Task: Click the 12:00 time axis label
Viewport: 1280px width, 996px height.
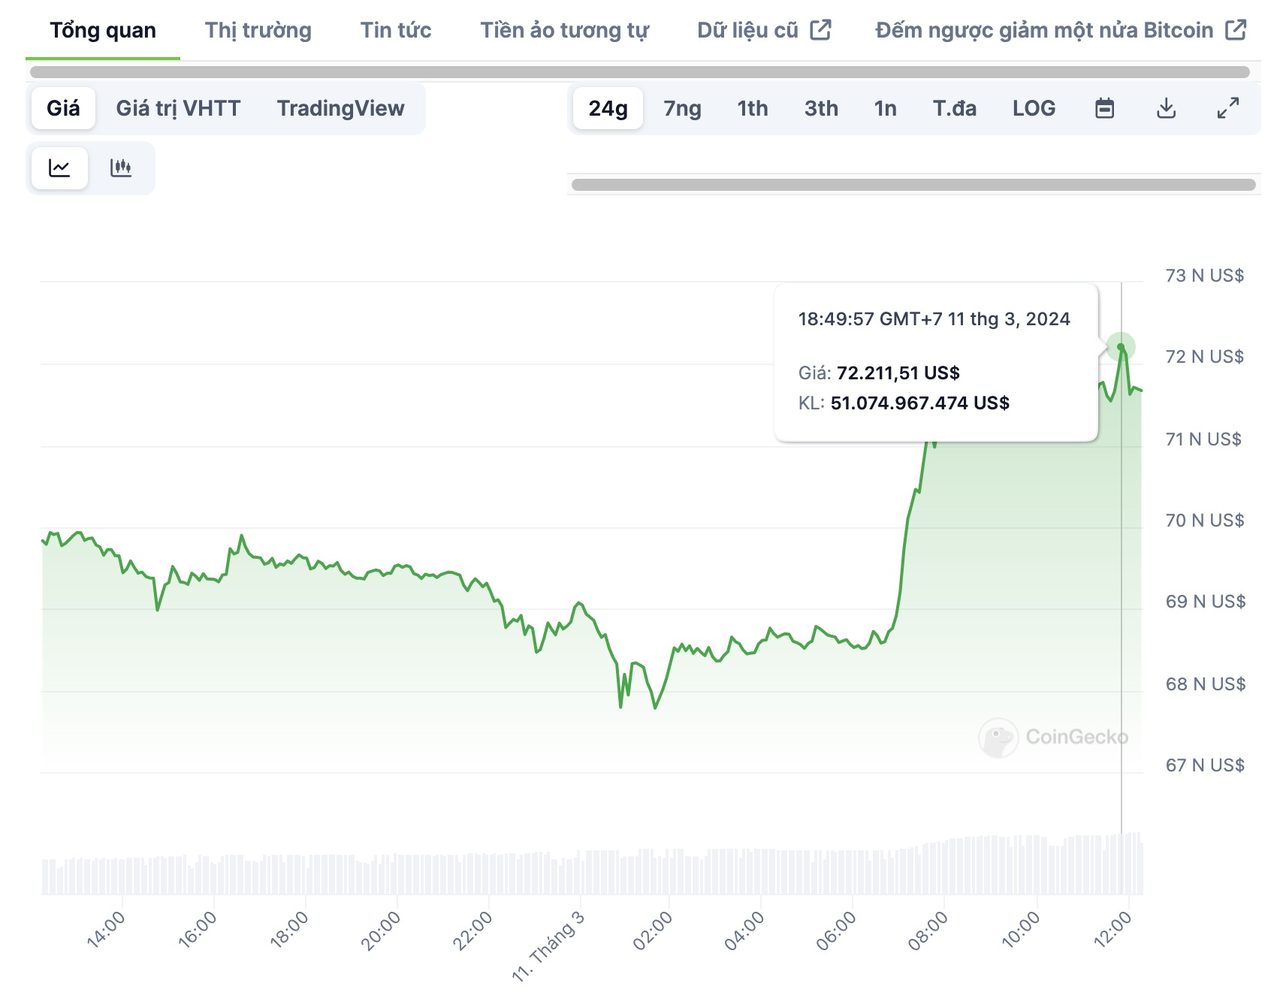Action: [x=1112, y=930]
